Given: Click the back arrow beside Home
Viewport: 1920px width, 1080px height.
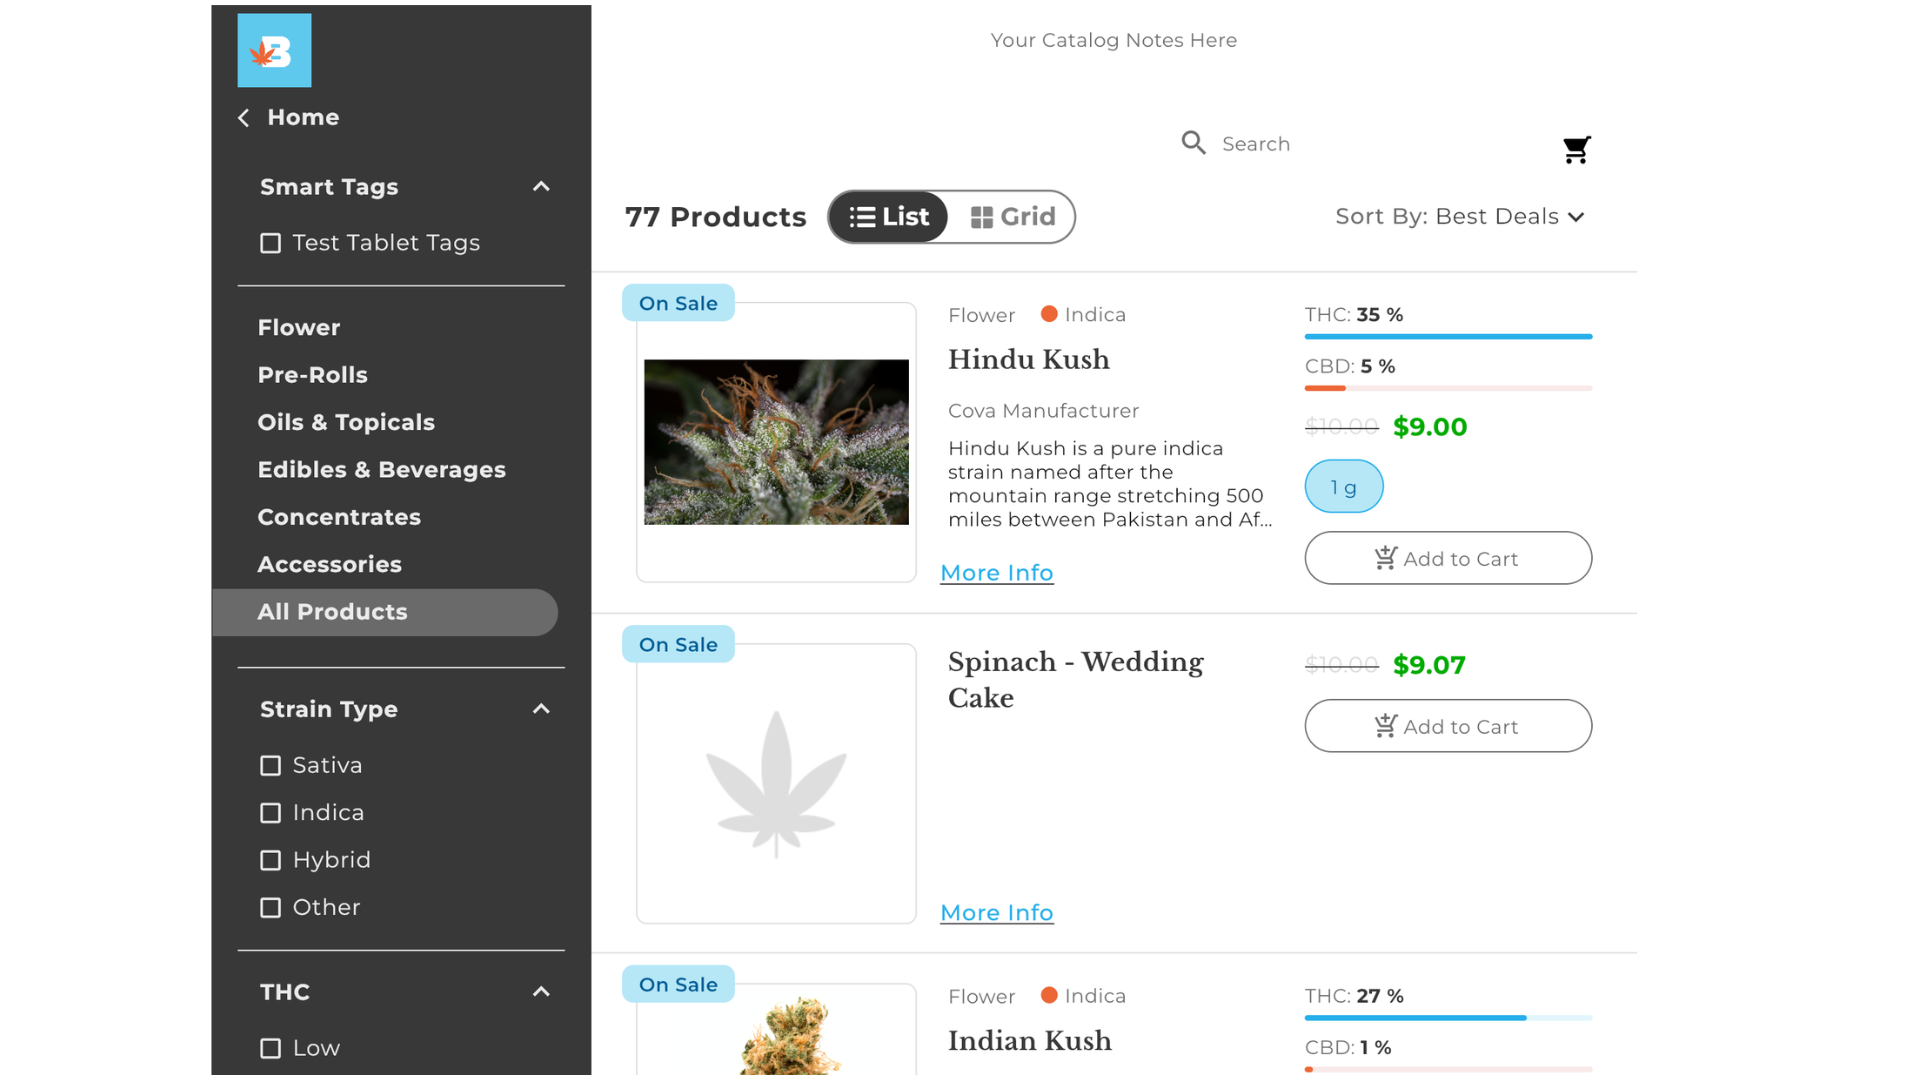Looking at the screenshot, I should point(244,118).
